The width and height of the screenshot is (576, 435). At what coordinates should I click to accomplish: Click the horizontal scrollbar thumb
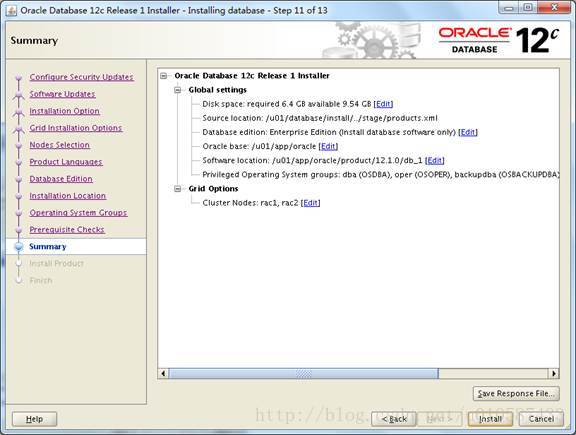tap(303, 374)
